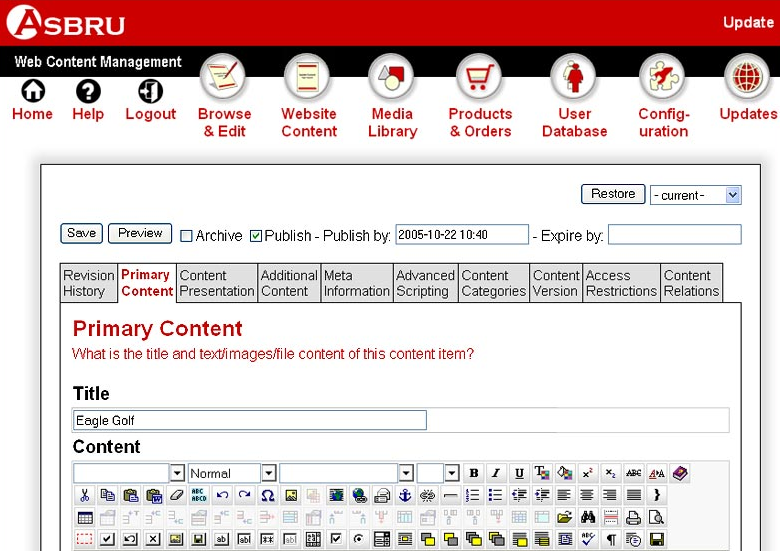Screen dimensions: 780x551
Task: Open the Browse & Edit section
Action: [x=224, y=98]
